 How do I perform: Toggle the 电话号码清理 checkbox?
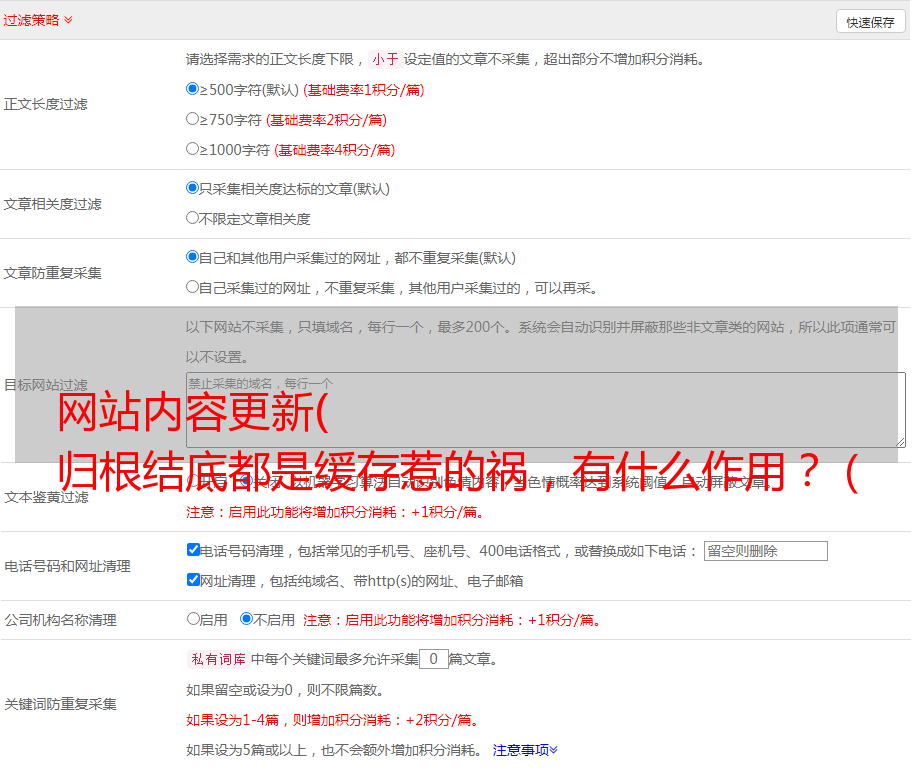click(193, 550)
